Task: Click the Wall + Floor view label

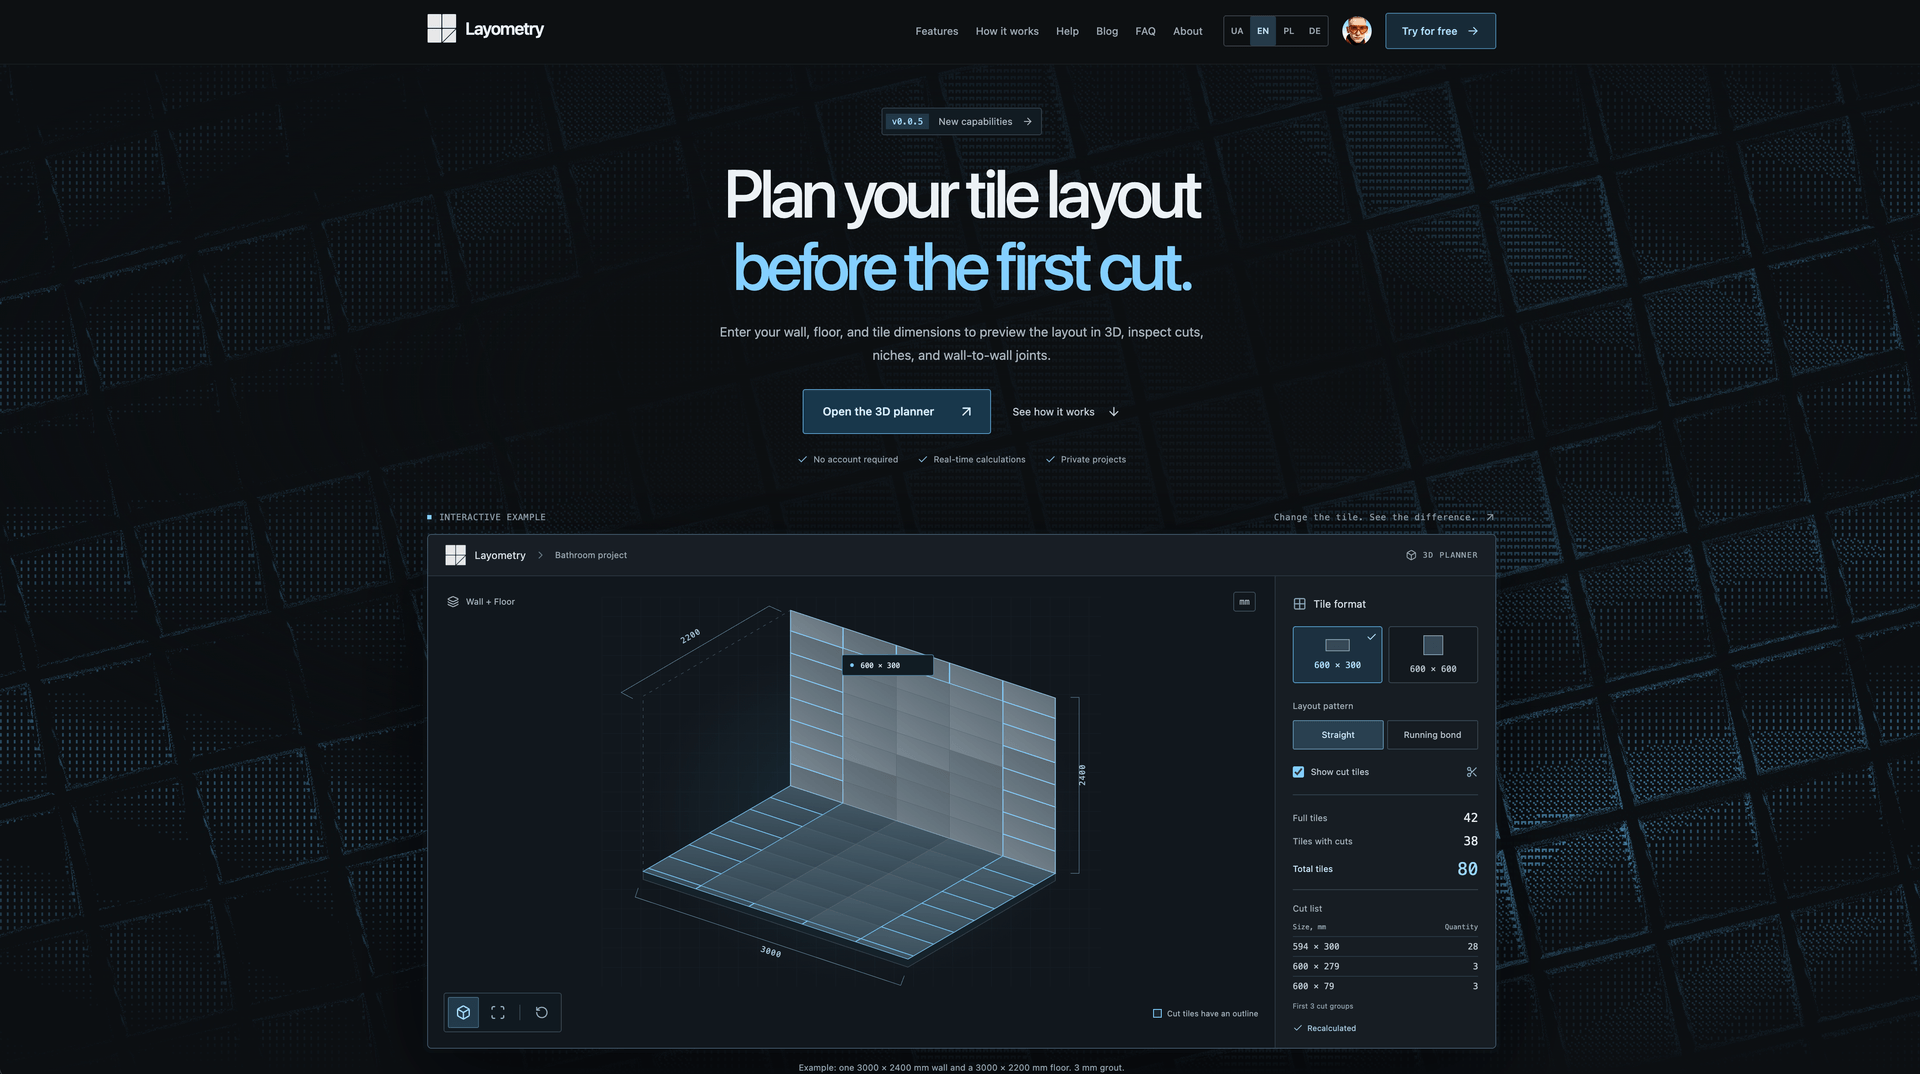Action: (x=490, y=602)
